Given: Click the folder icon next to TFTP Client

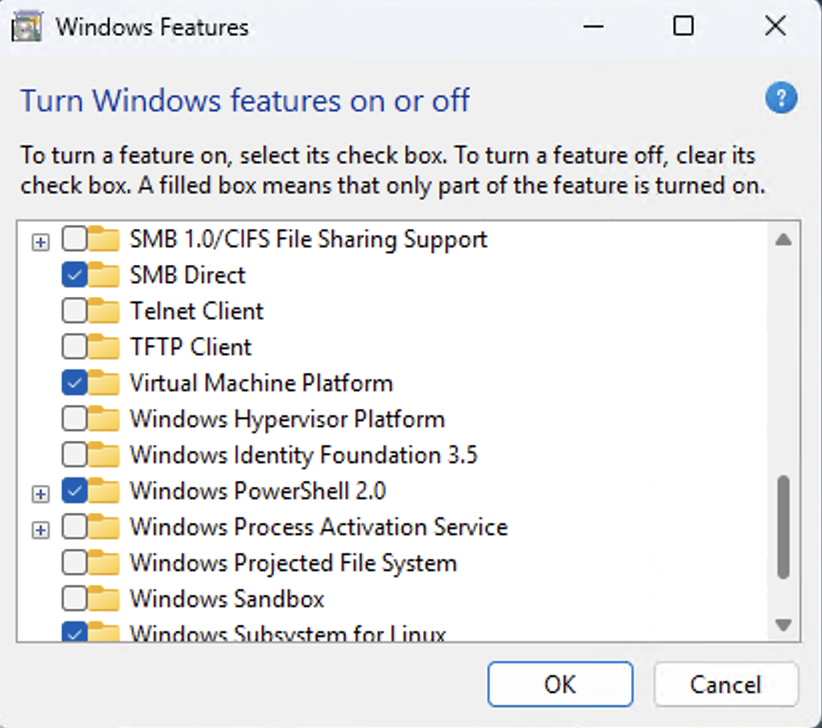Looking at the screenshot, I should tap(104, 347).
